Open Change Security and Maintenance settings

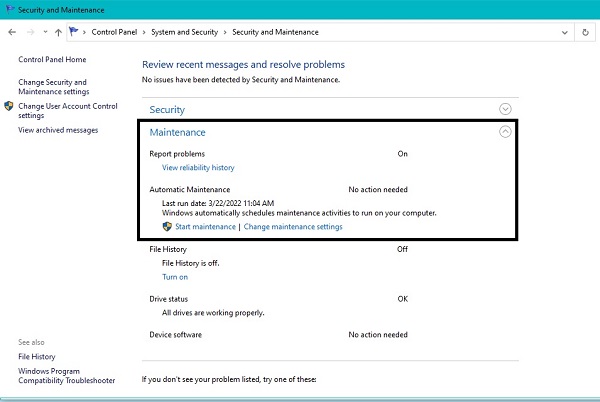tap(54, 87)
